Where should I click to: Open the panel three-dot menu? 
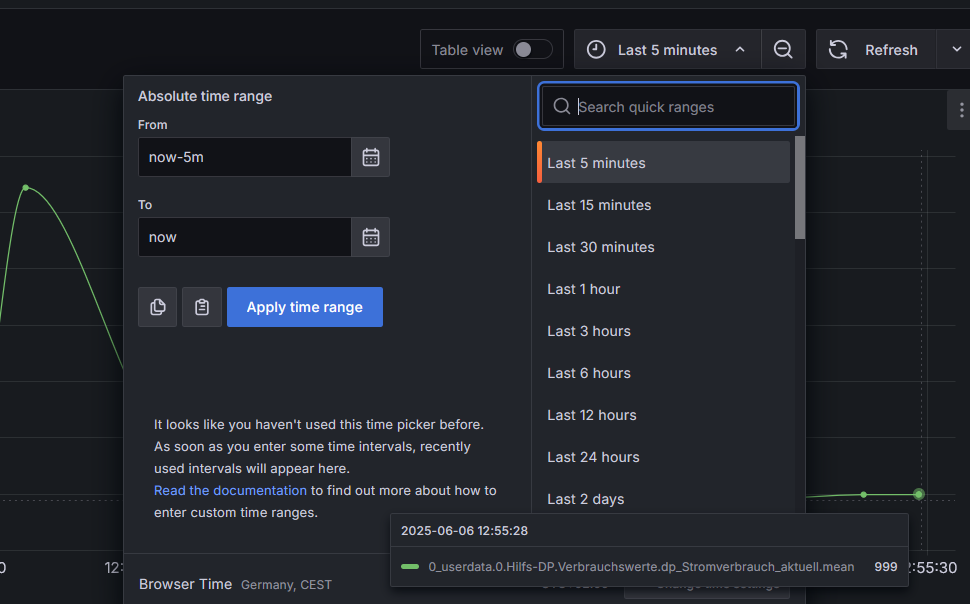[x=960, y=110]
